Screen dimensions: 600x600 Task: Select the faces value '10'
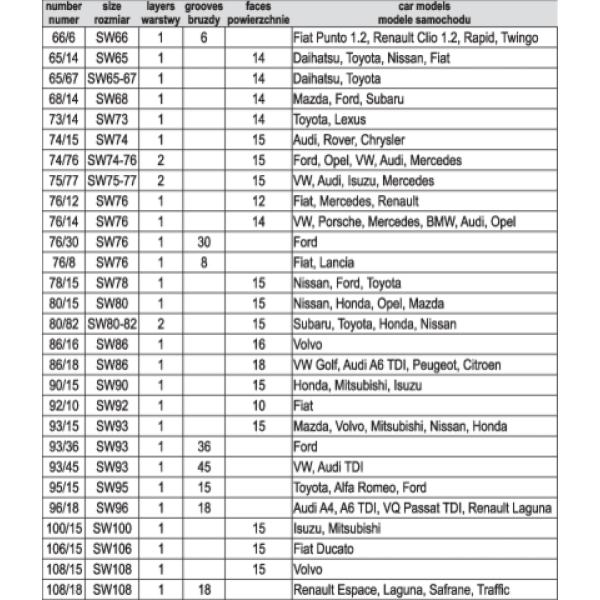259,406
